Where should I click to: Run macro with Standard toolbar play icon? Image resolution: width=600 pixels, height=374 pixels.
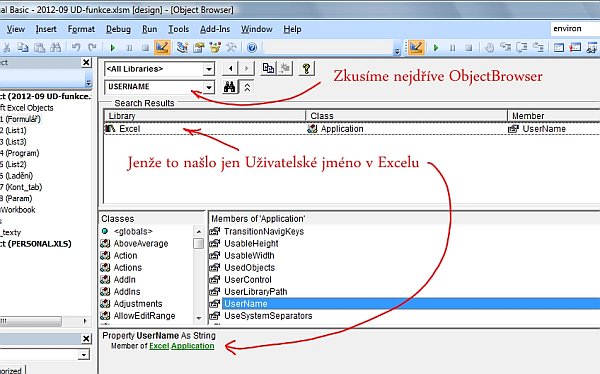click(112, 47)
